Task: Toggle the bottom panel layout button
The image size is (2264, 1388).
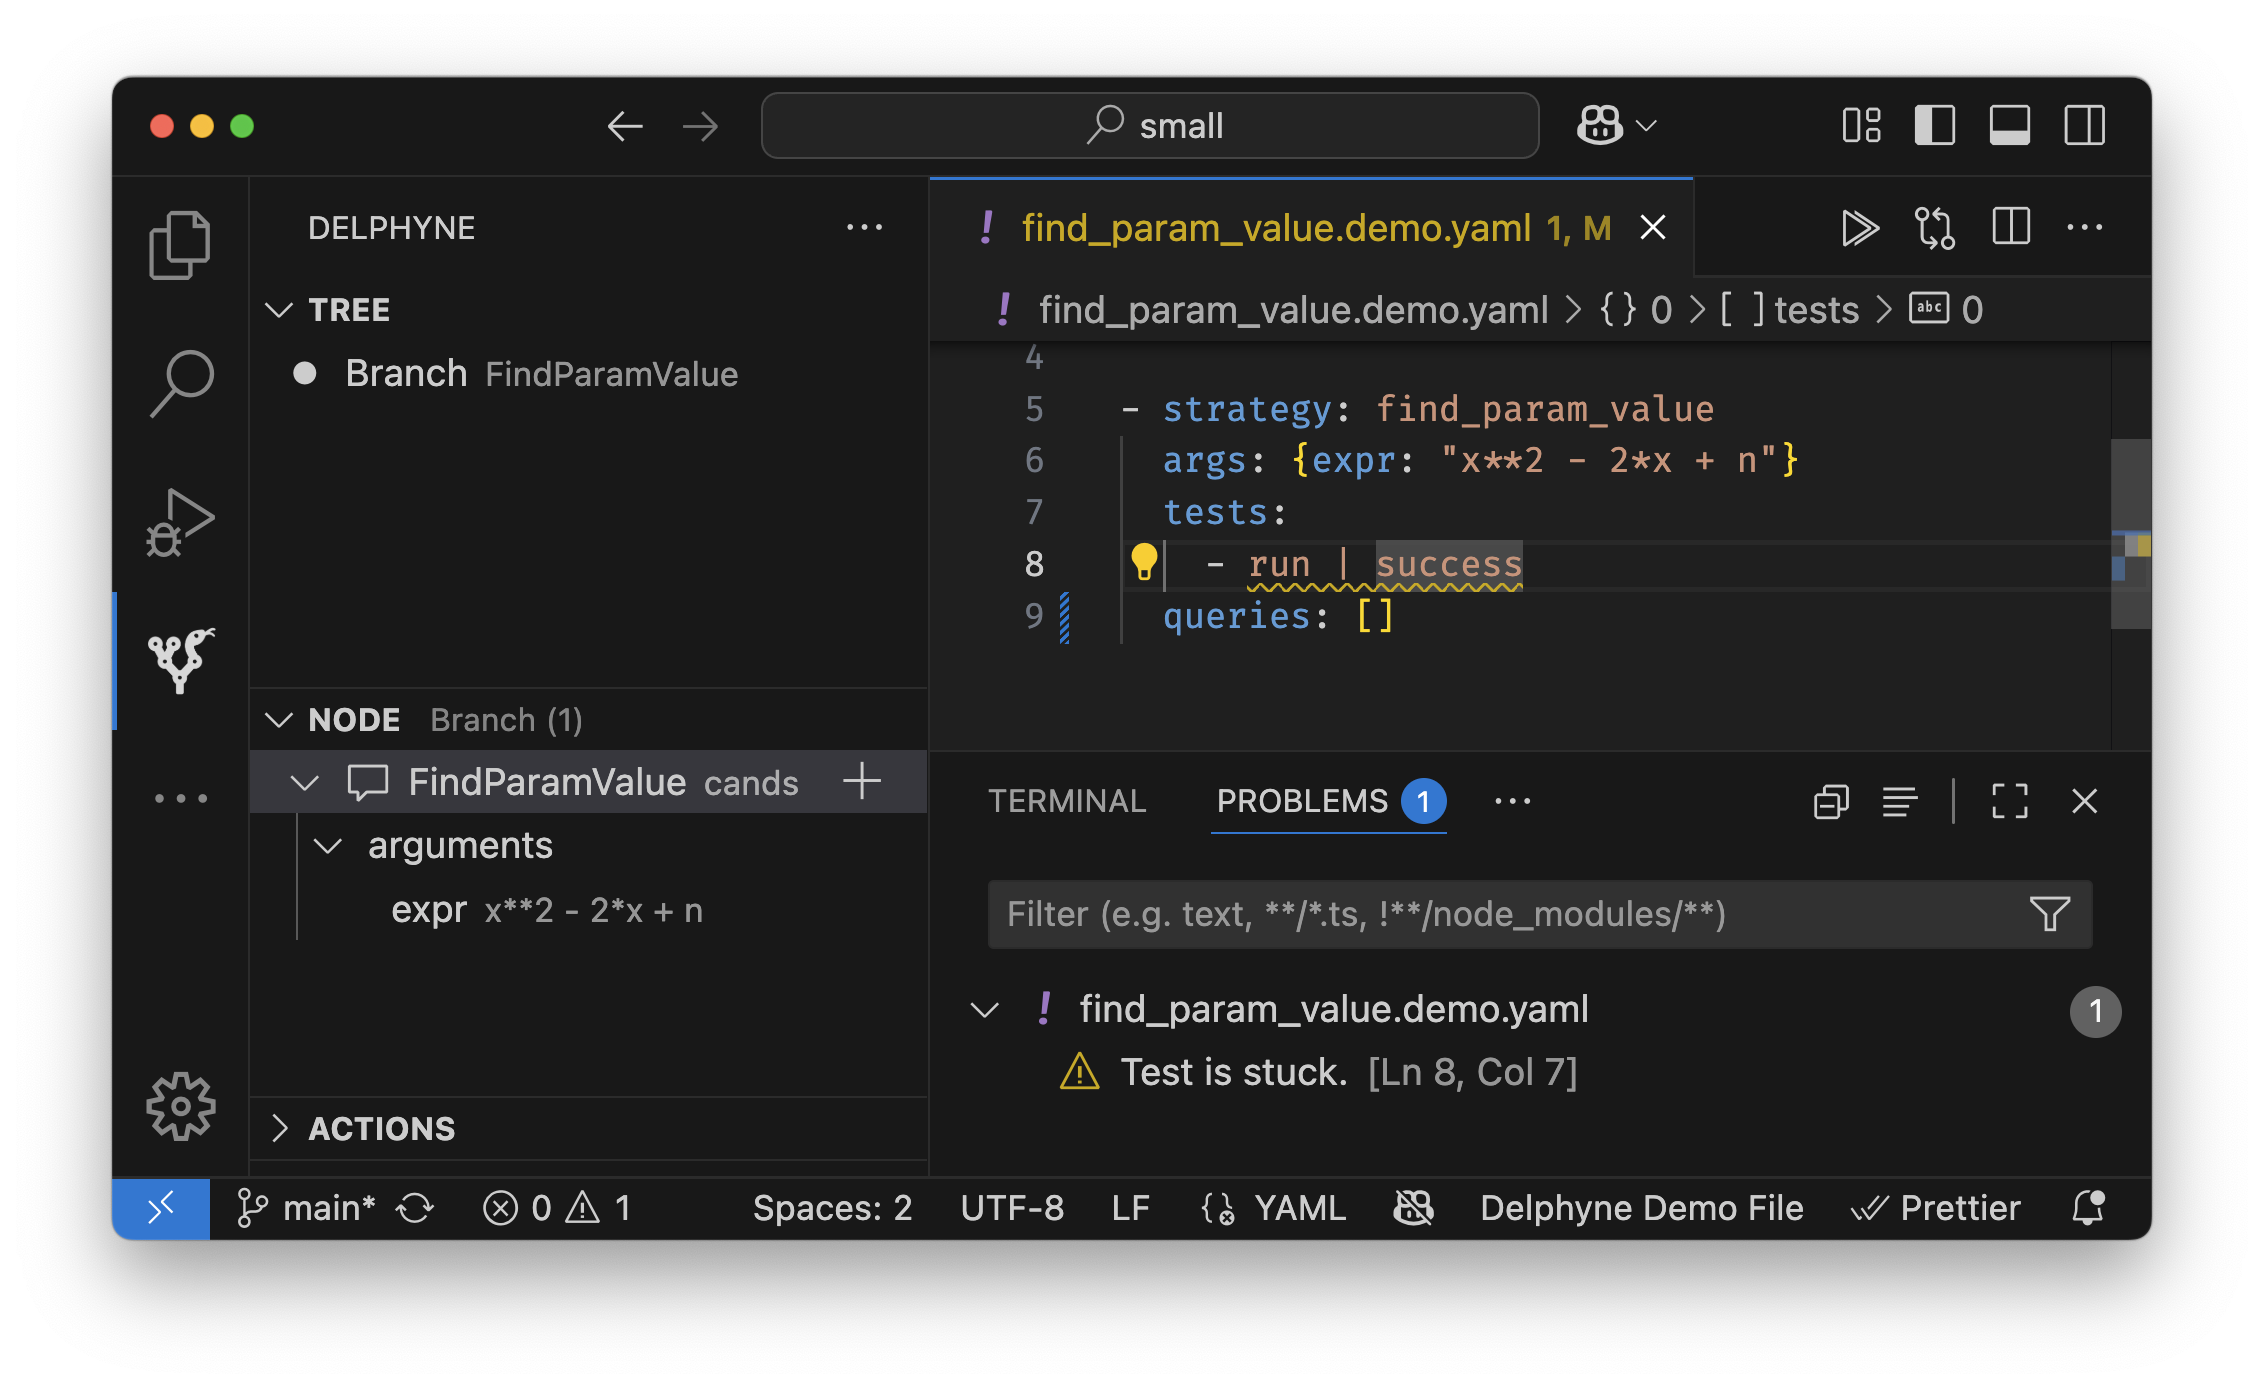Action: pos(2009,126)
